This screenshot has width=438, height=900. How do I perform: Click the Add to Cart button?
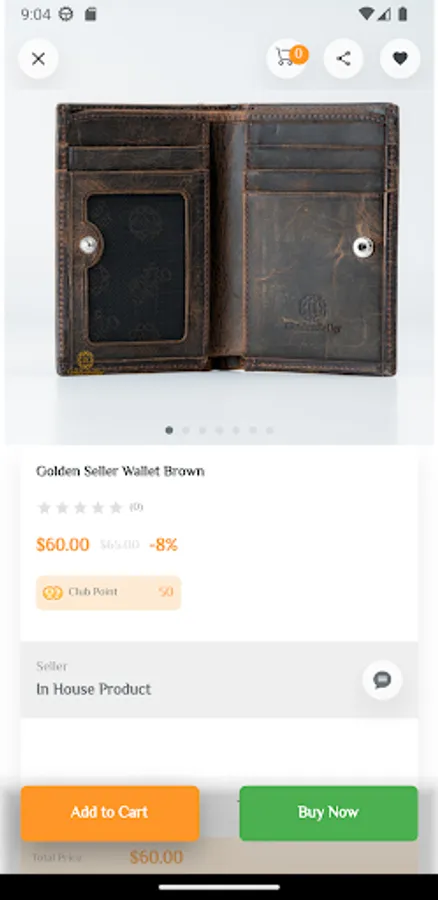(x=110, y=813)
